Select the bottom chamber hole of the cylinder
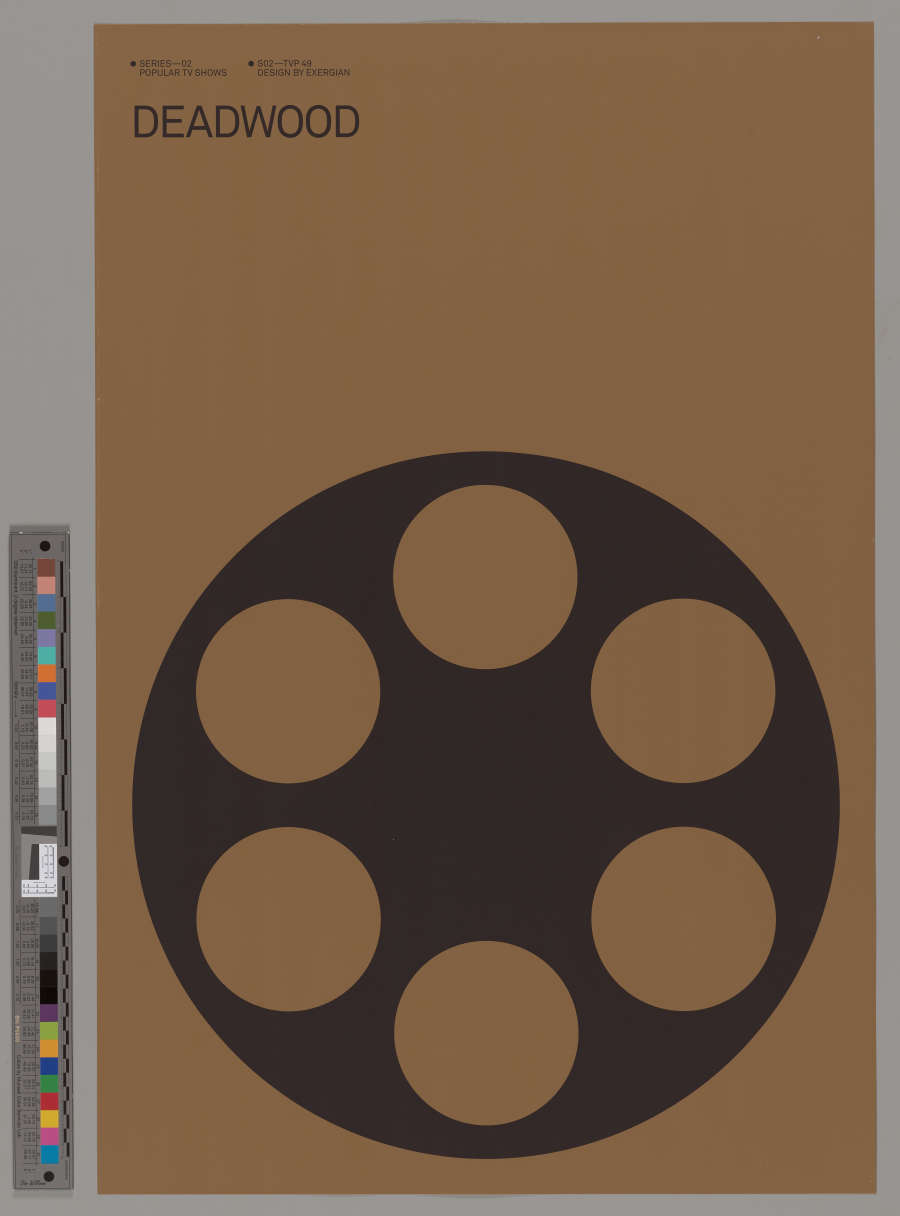The width and height of the screenshot is (900, 1216). (x=486, y=1033)
